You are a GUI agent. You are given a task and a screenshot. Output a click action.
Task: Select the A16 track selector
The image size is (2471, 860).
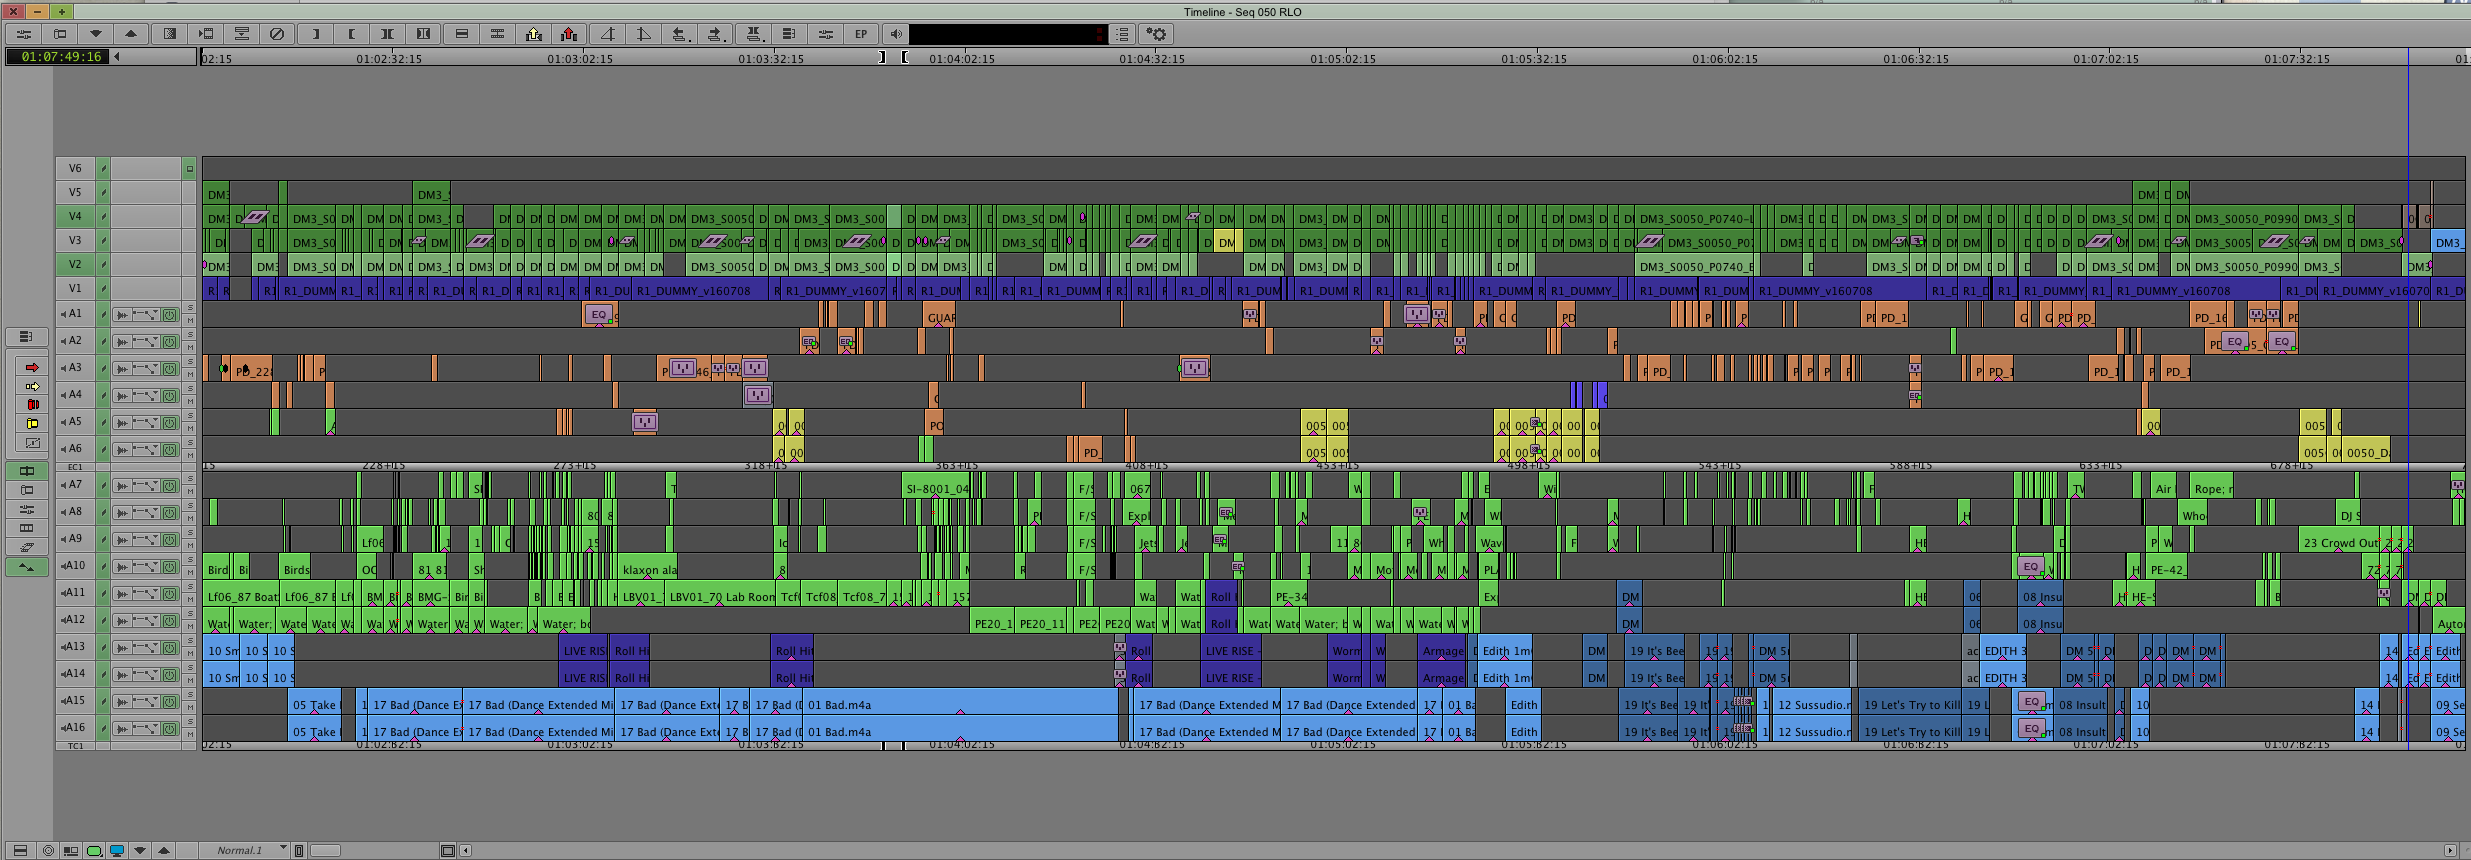point(75,728)
